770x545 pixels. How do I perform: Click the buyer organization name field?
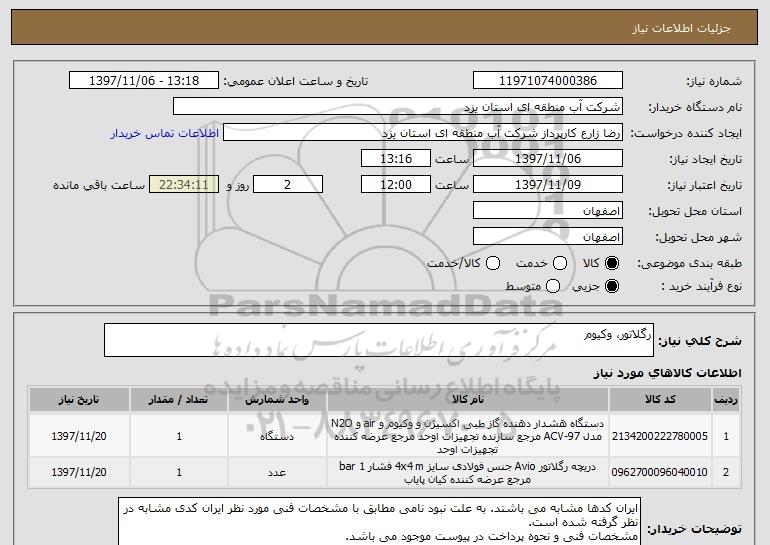(398, 107)
